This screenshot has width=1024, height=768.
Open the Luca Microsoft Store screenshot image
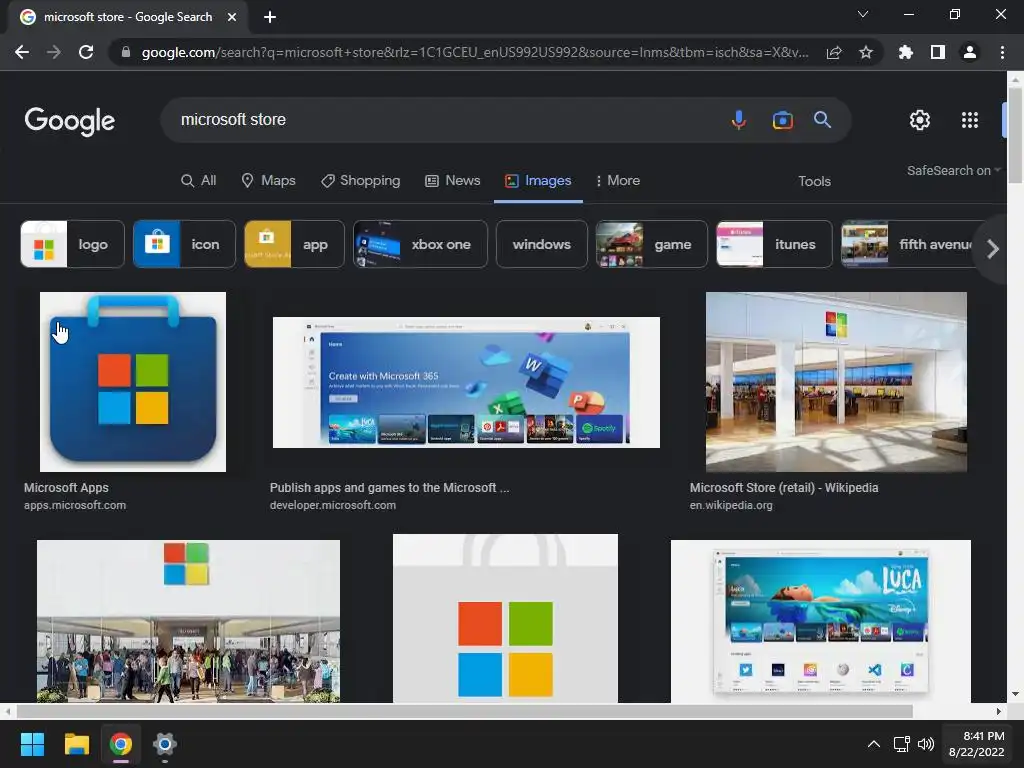[821, 621]
